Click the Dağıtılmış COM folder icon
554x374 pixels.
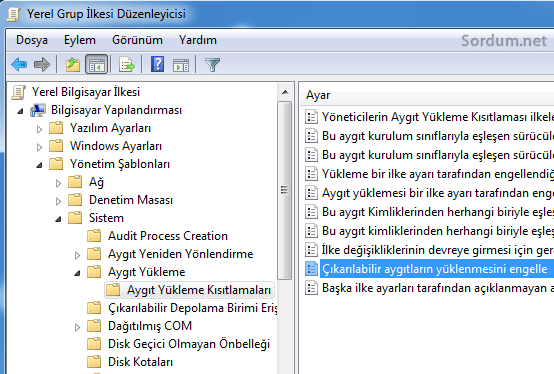click(94, 326)
